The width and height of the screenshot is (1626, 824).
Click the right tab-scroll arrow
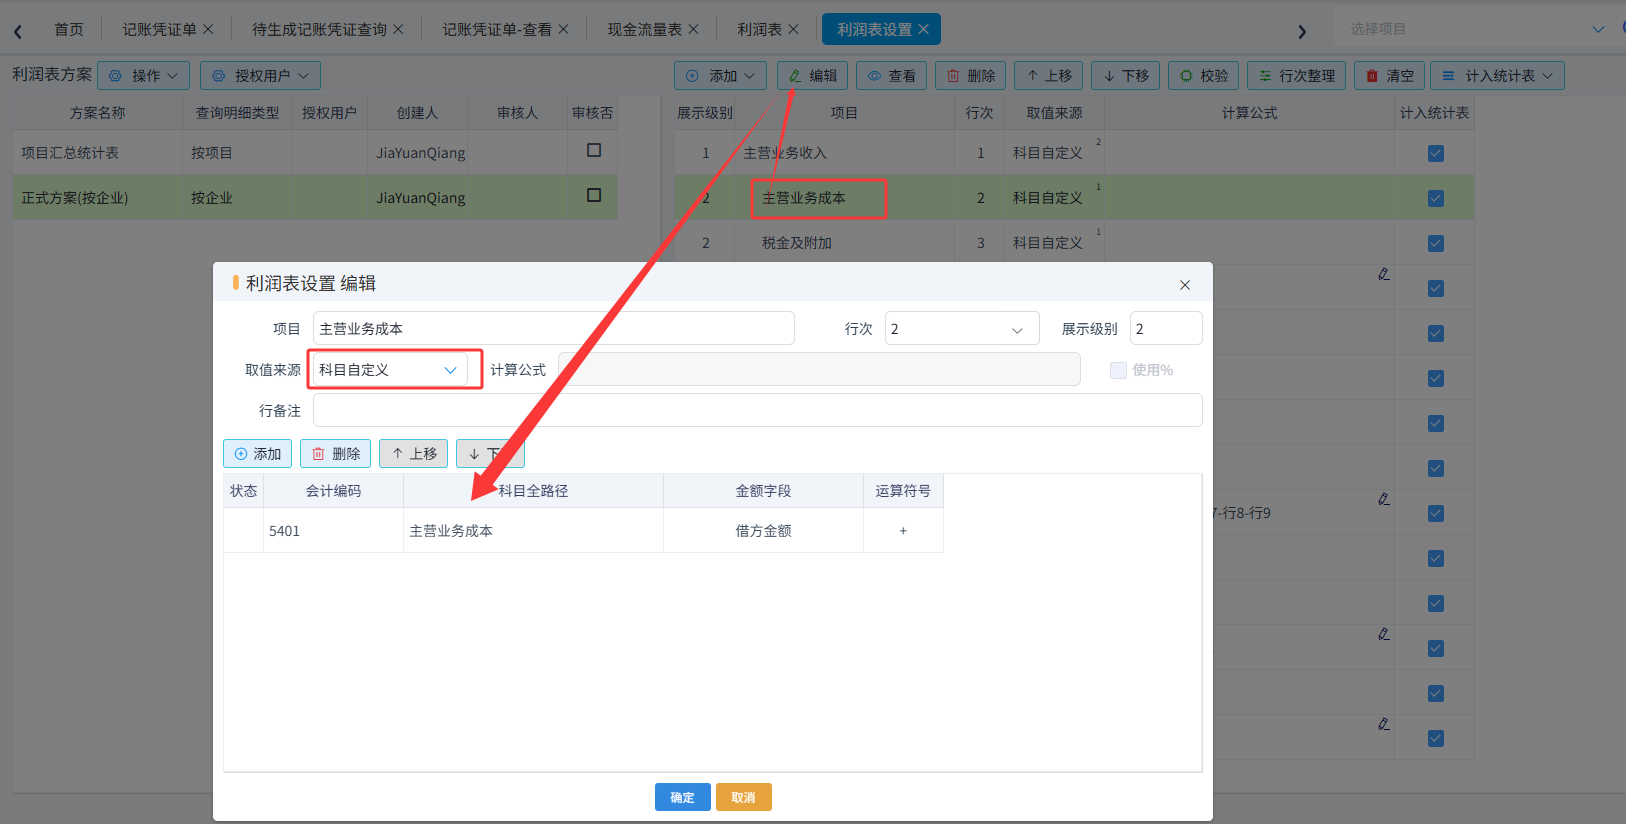[1302, 31]
